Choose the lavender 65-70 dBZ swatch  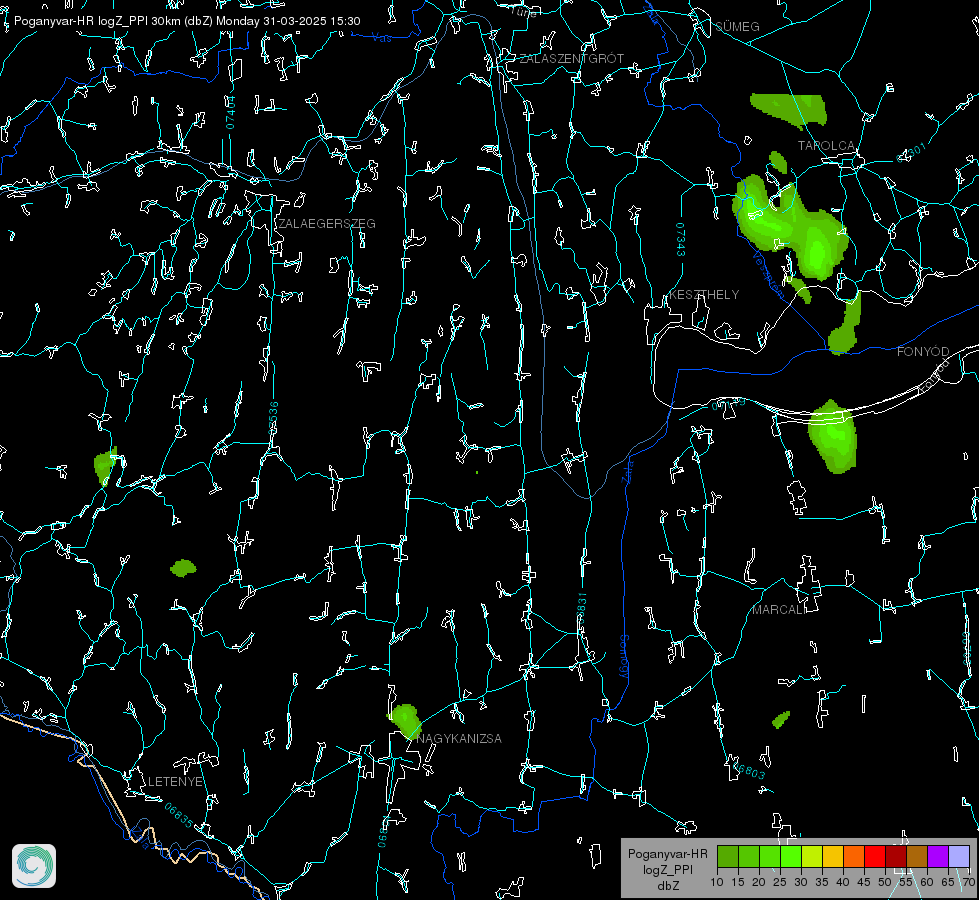tap(958, 856)
